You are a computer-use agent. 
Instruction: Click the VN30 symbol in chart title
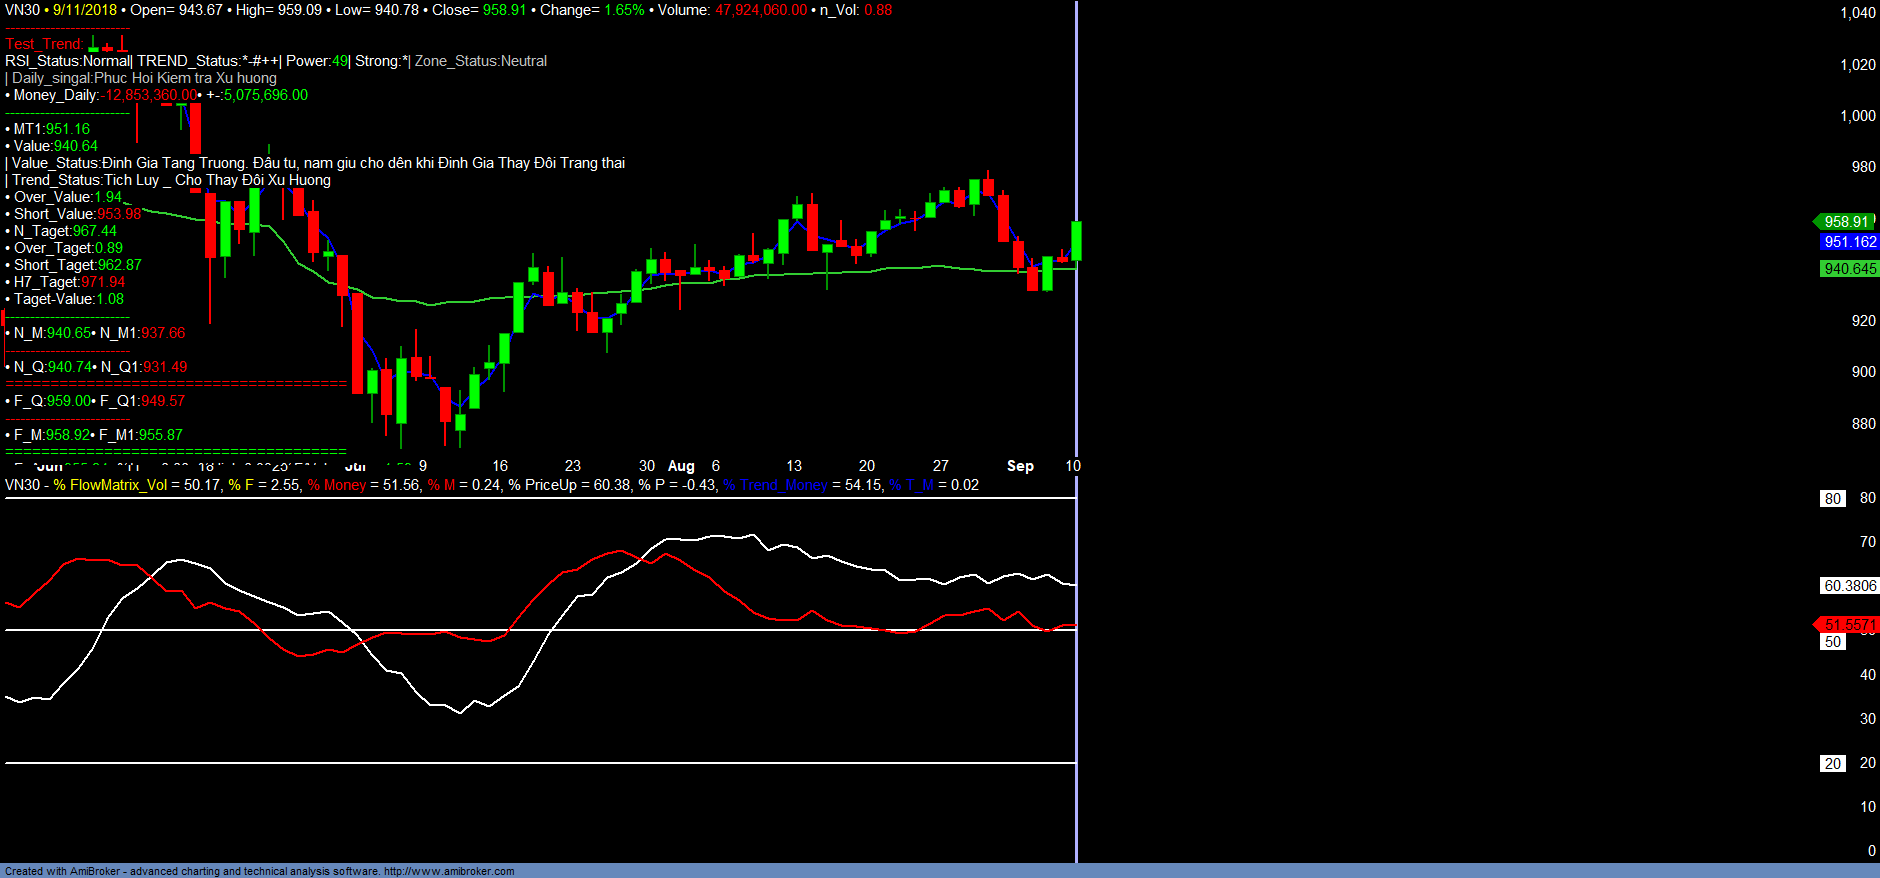click(22, 10)
